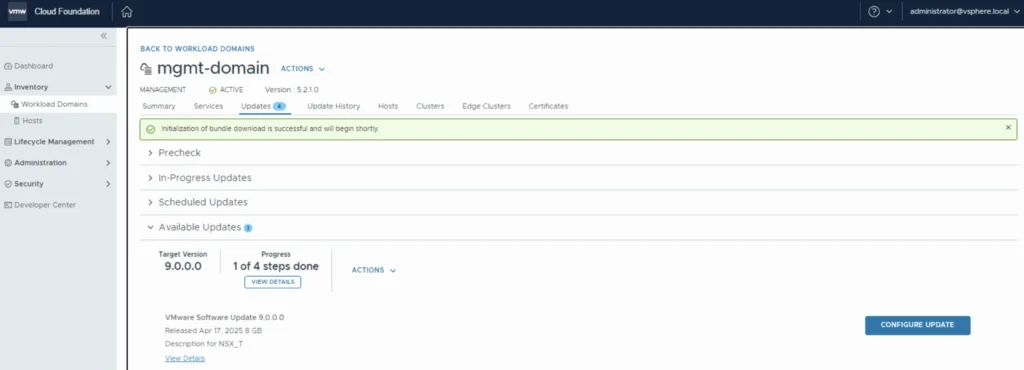This screenshot has width=1024, height=370.
Task: Click the "Released Apr 17, 2025 8 GB" text
Action: click(214, 331)
